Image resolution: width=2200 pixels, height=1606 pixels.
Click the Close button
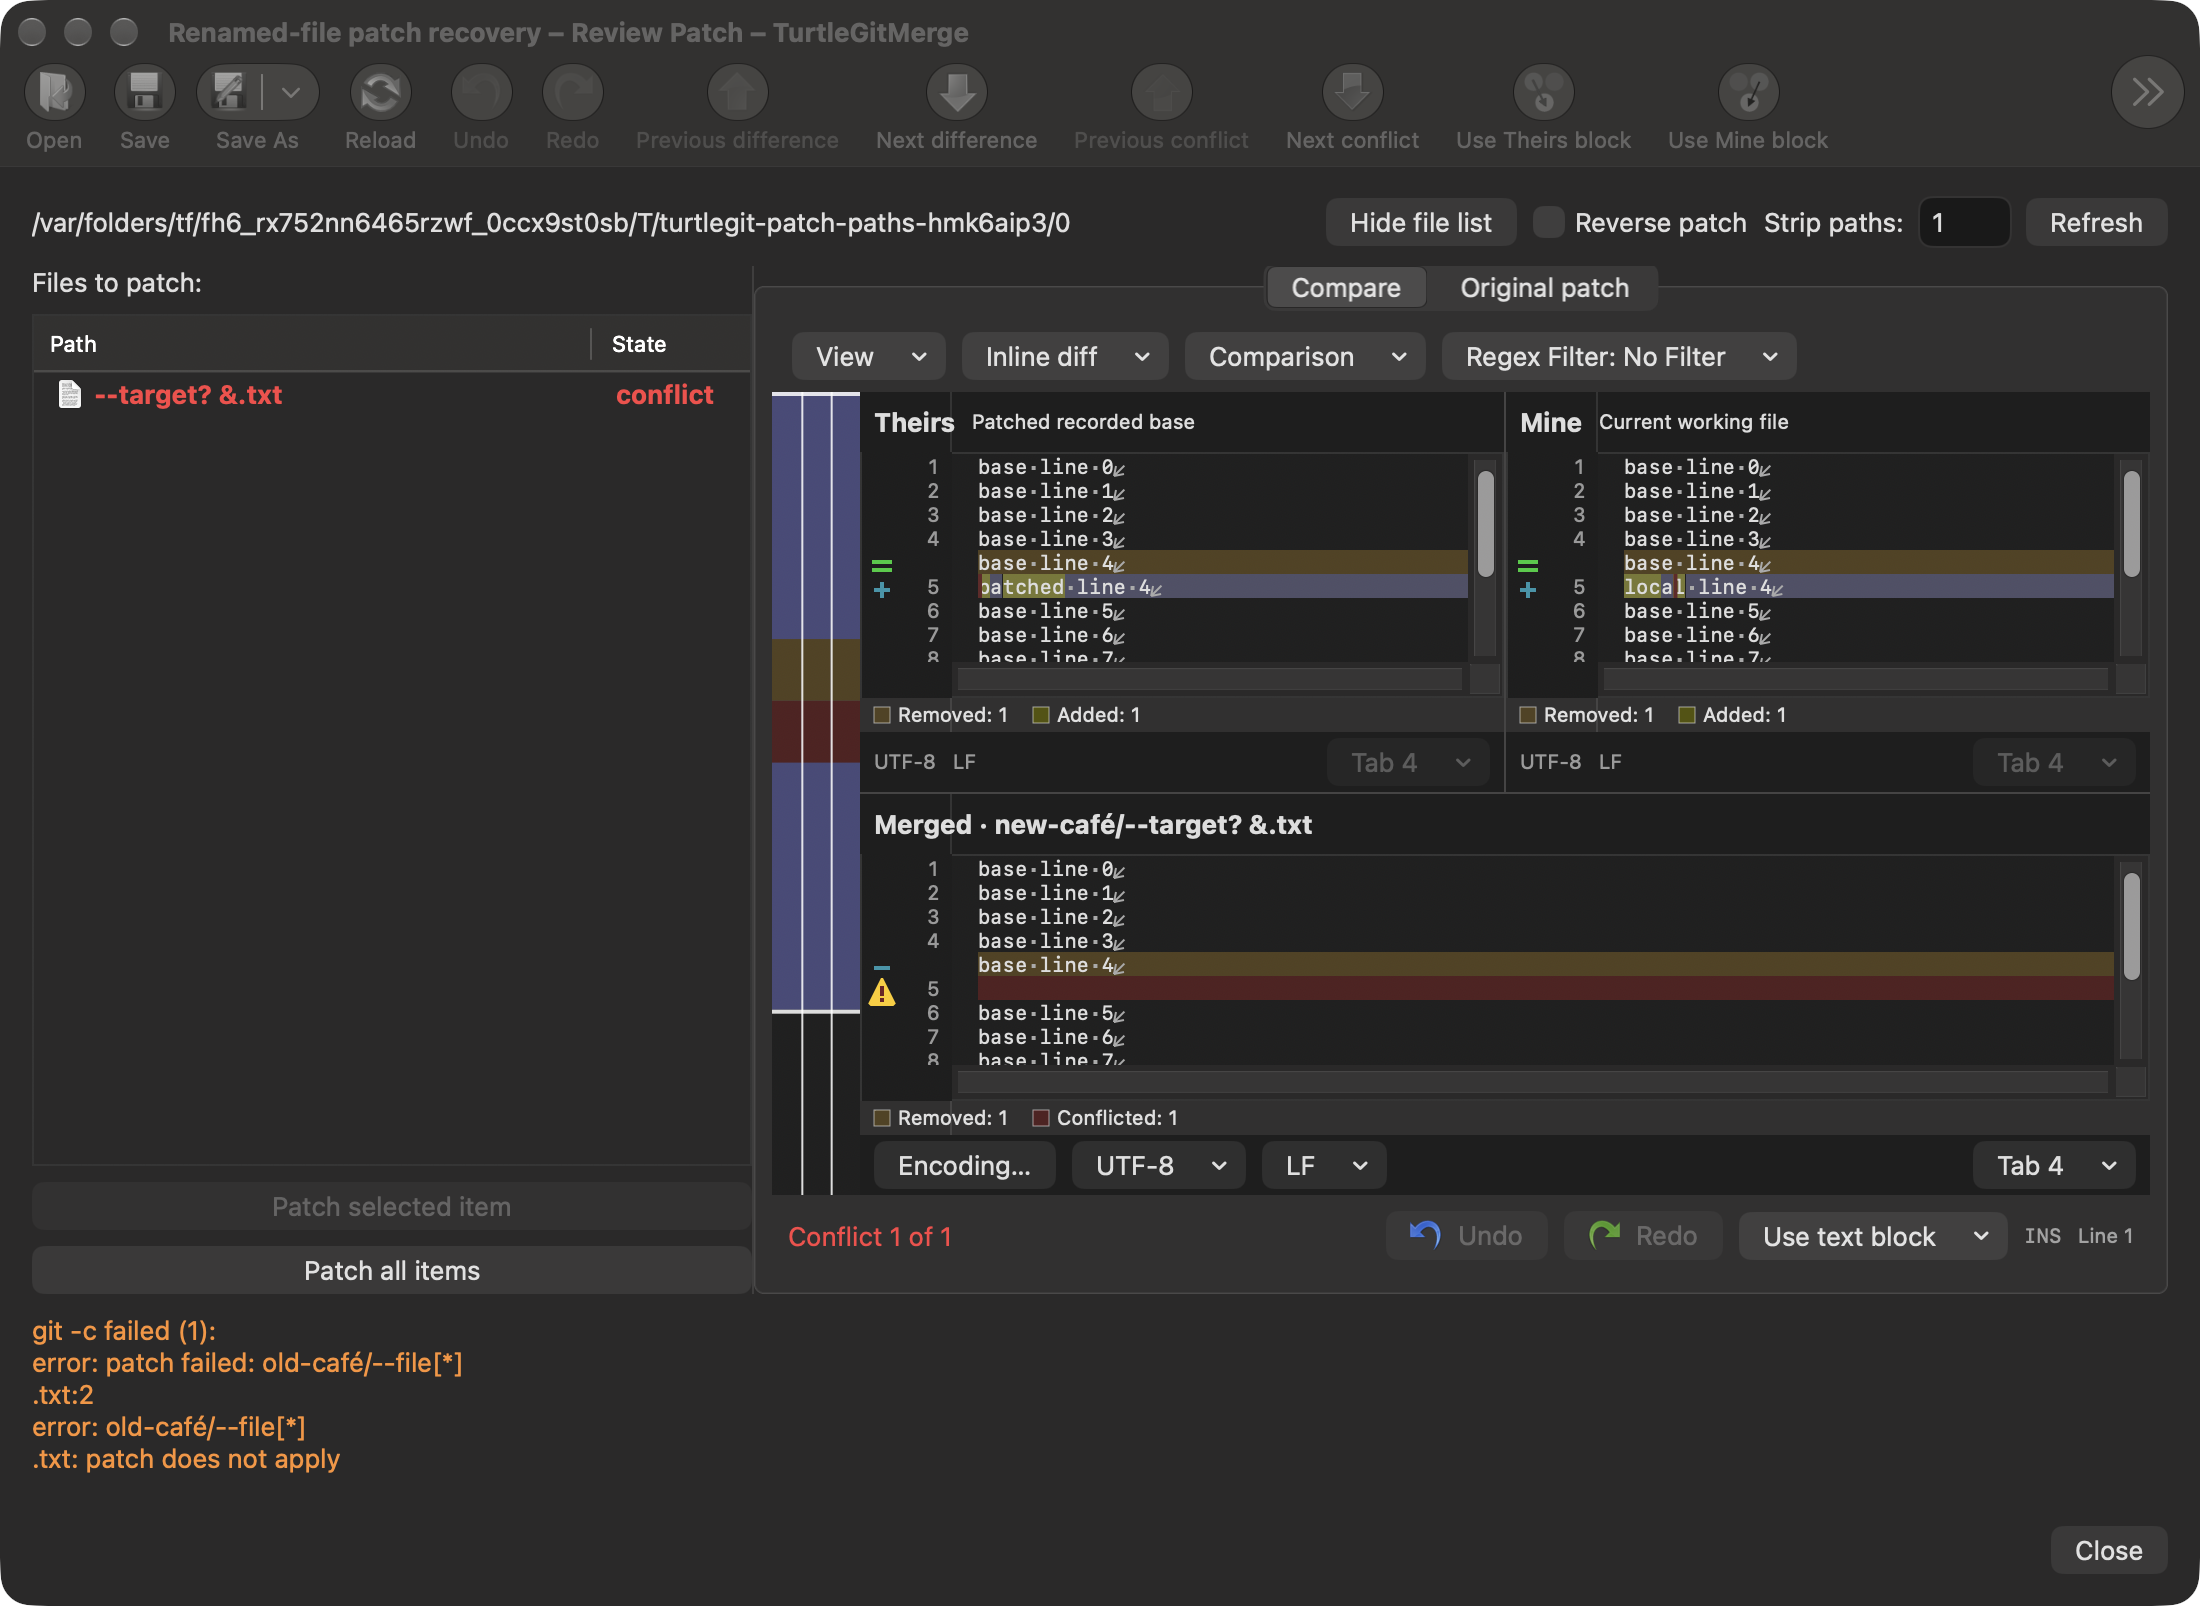2108,1551
